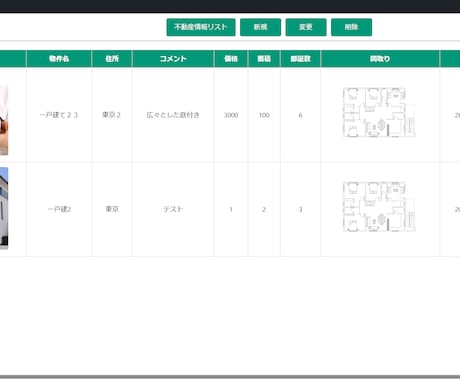The width and height of the screenshot is (460, 380).
Task: Click the 間取り column header
Action: pyautogui.click(x=380, y=59)
